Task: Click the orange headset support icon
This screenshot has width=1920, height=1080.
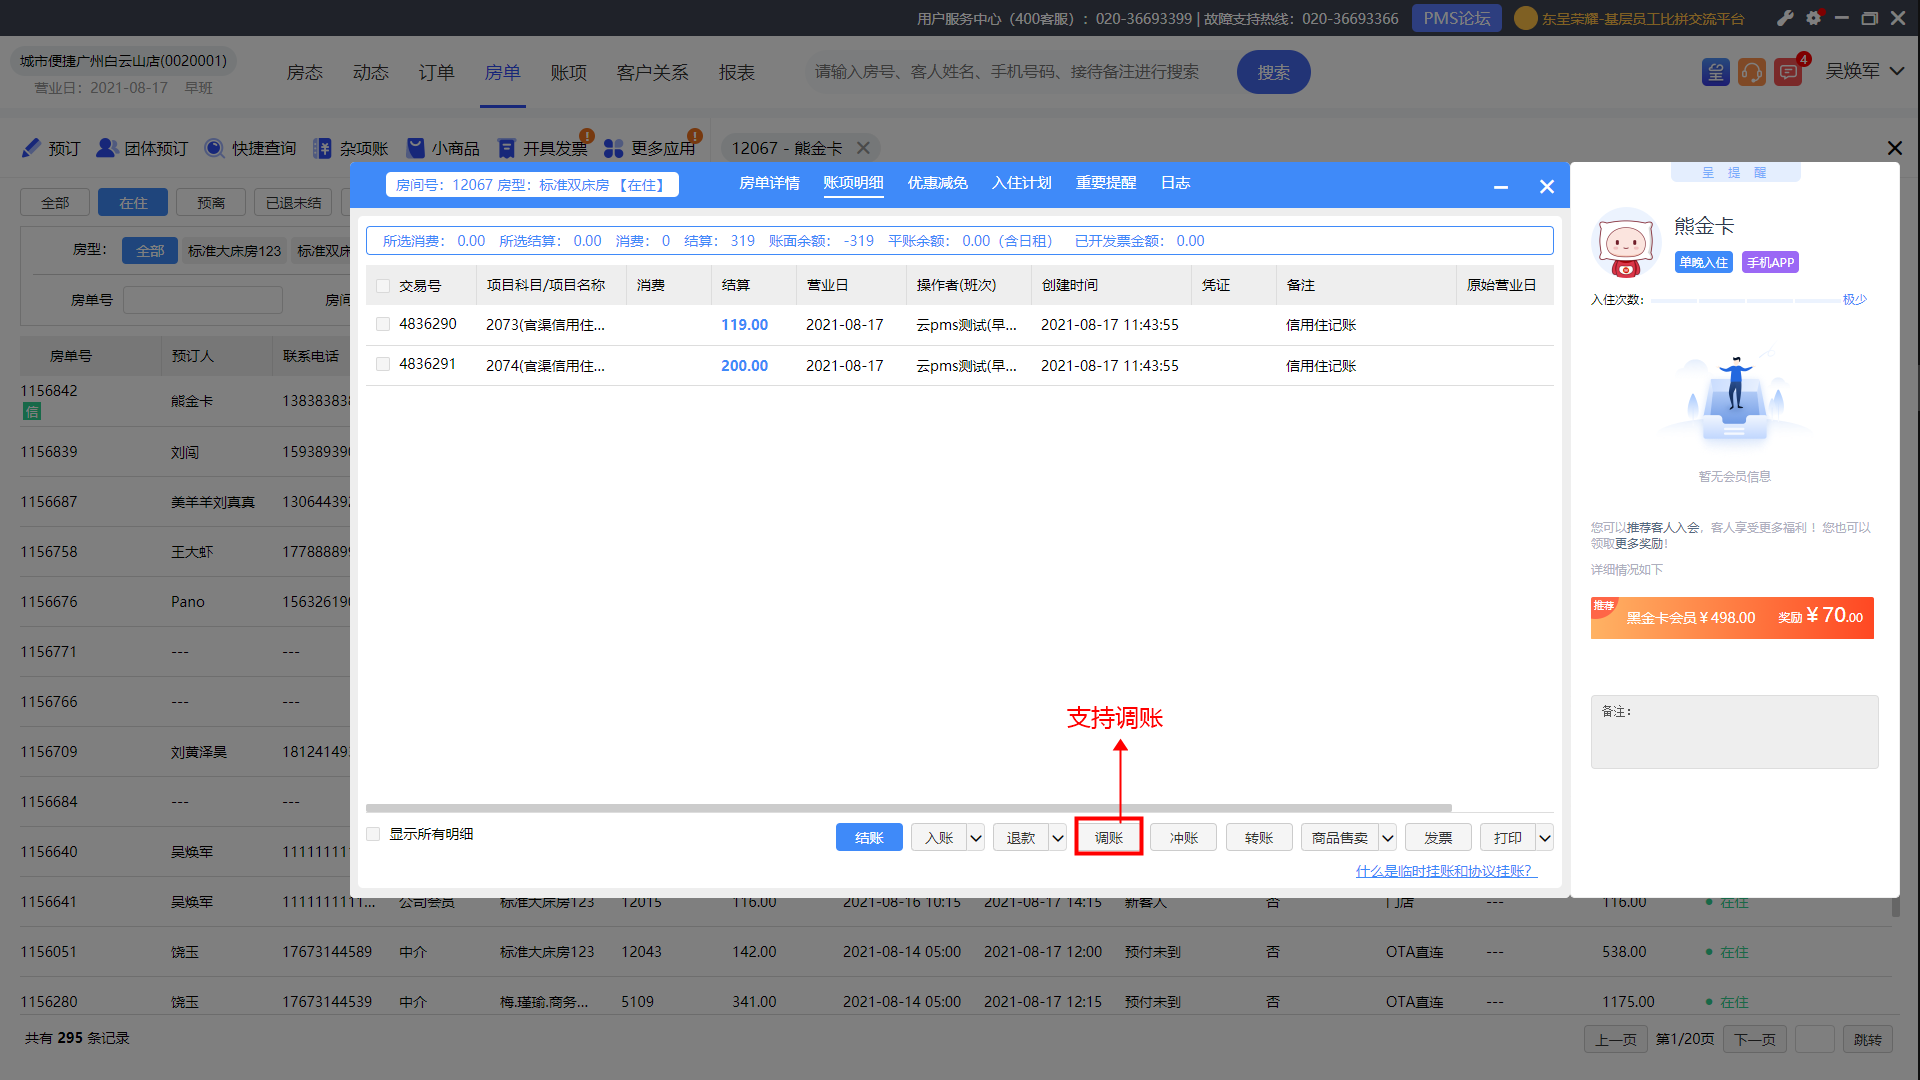Action: (x=1751, y=72)
